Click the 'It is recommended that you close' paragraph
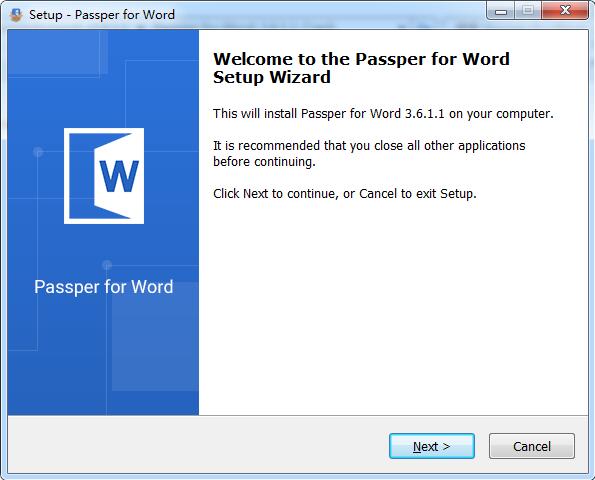 369,153
